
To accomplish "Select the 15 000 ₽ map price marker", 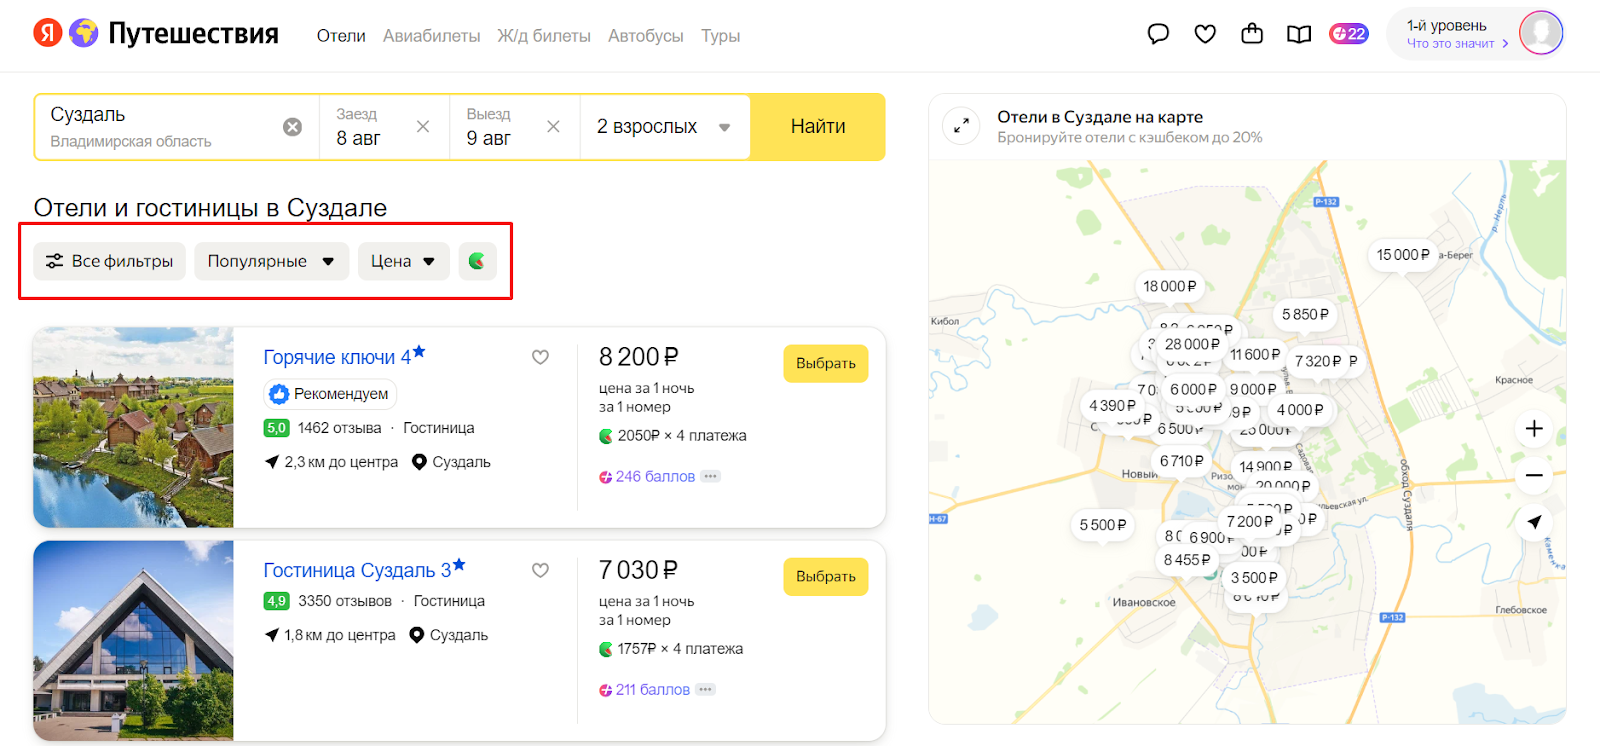I will 1403,255.
